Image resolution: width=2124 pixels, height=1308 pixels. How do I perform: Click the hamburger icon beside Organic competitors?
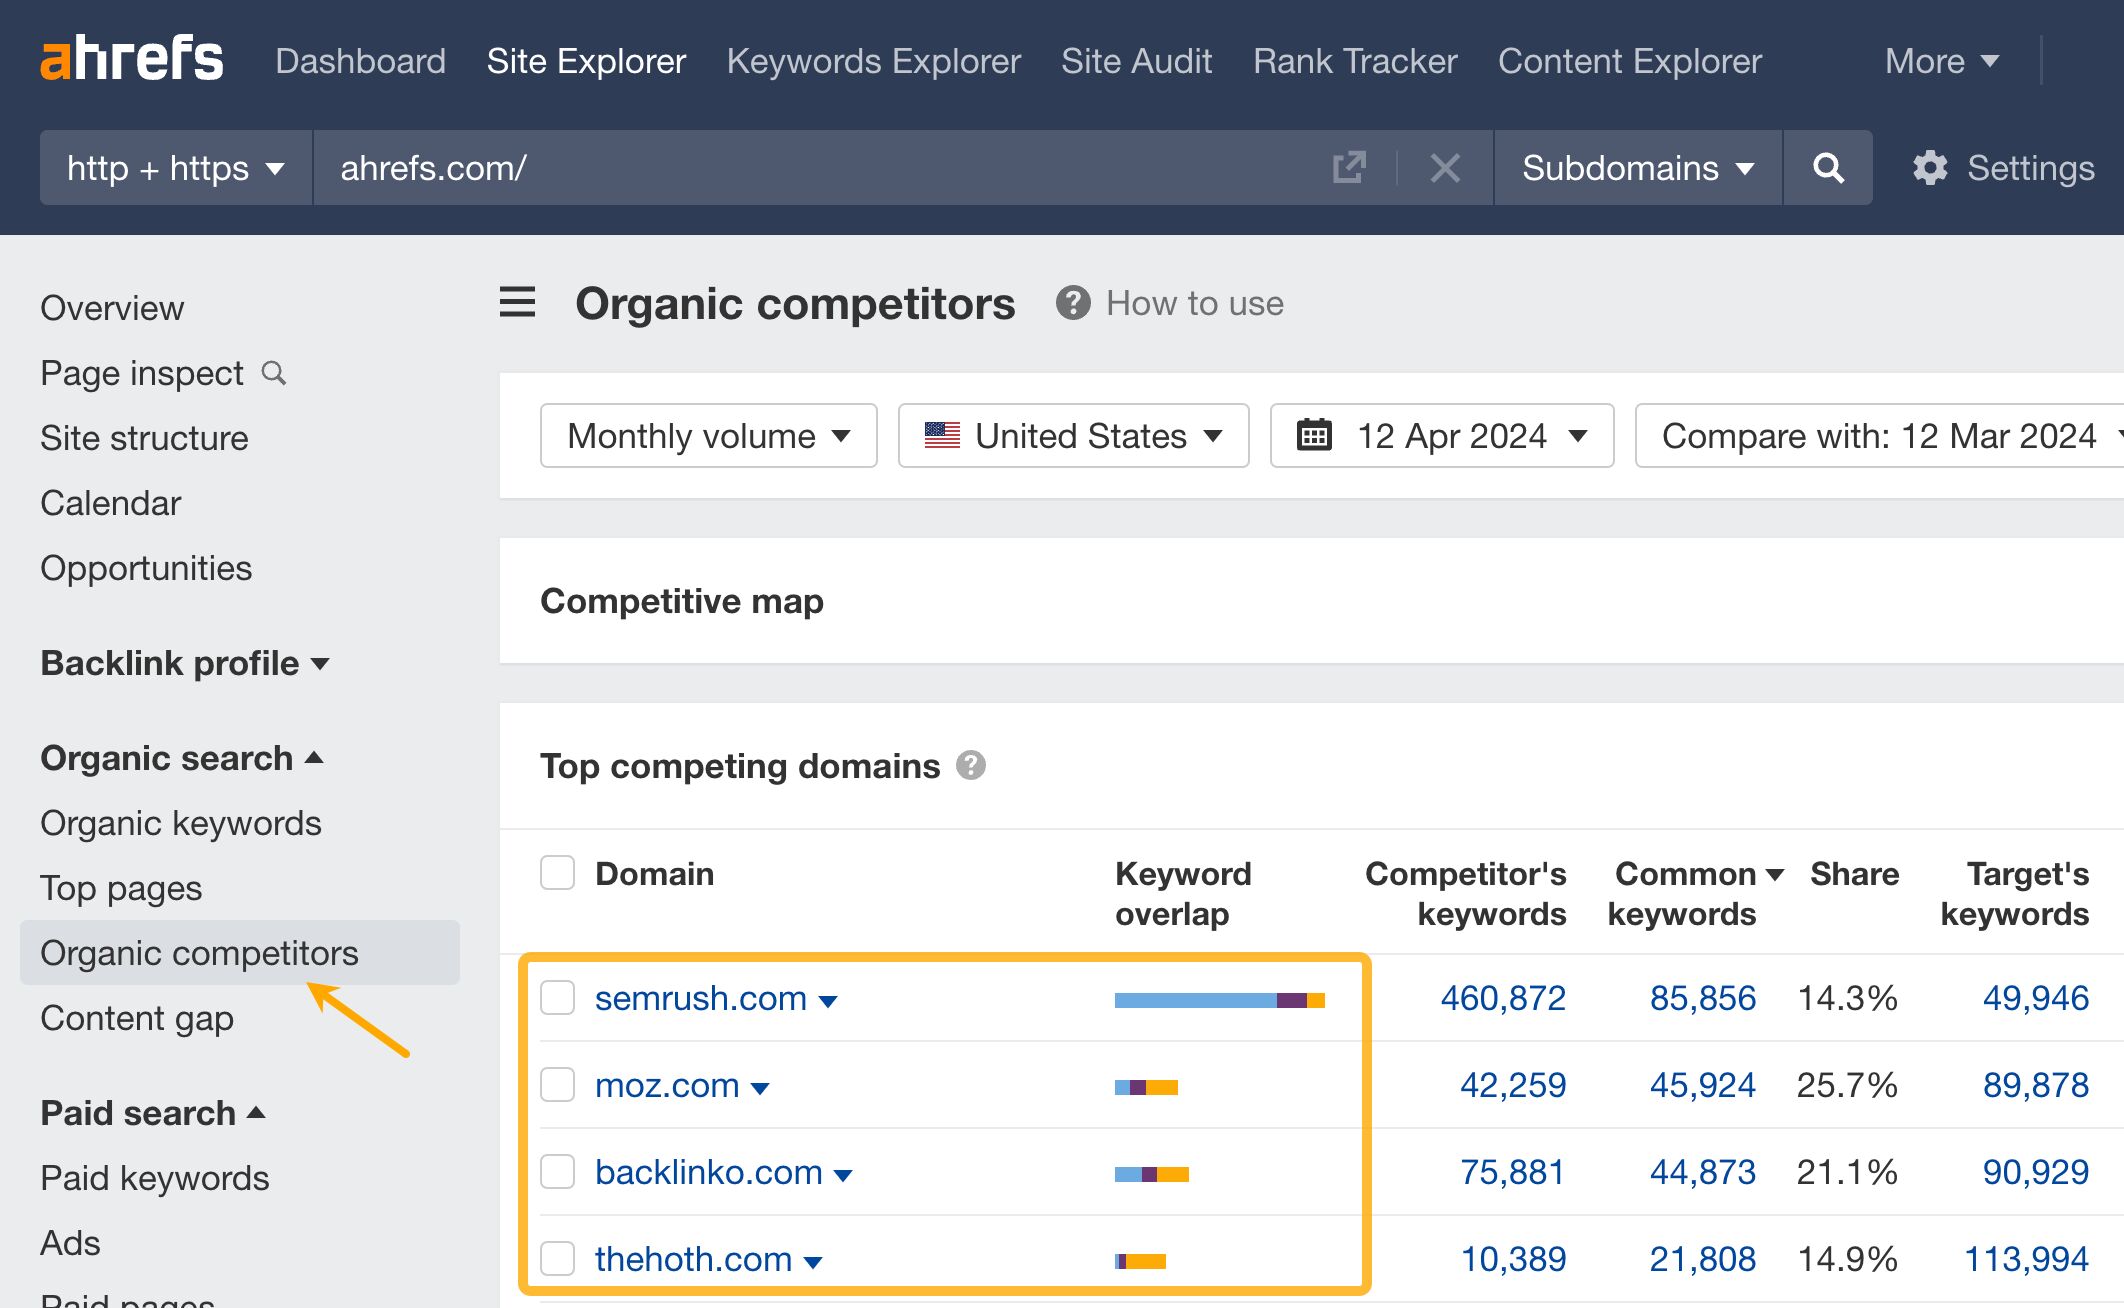tap(517, 303)
